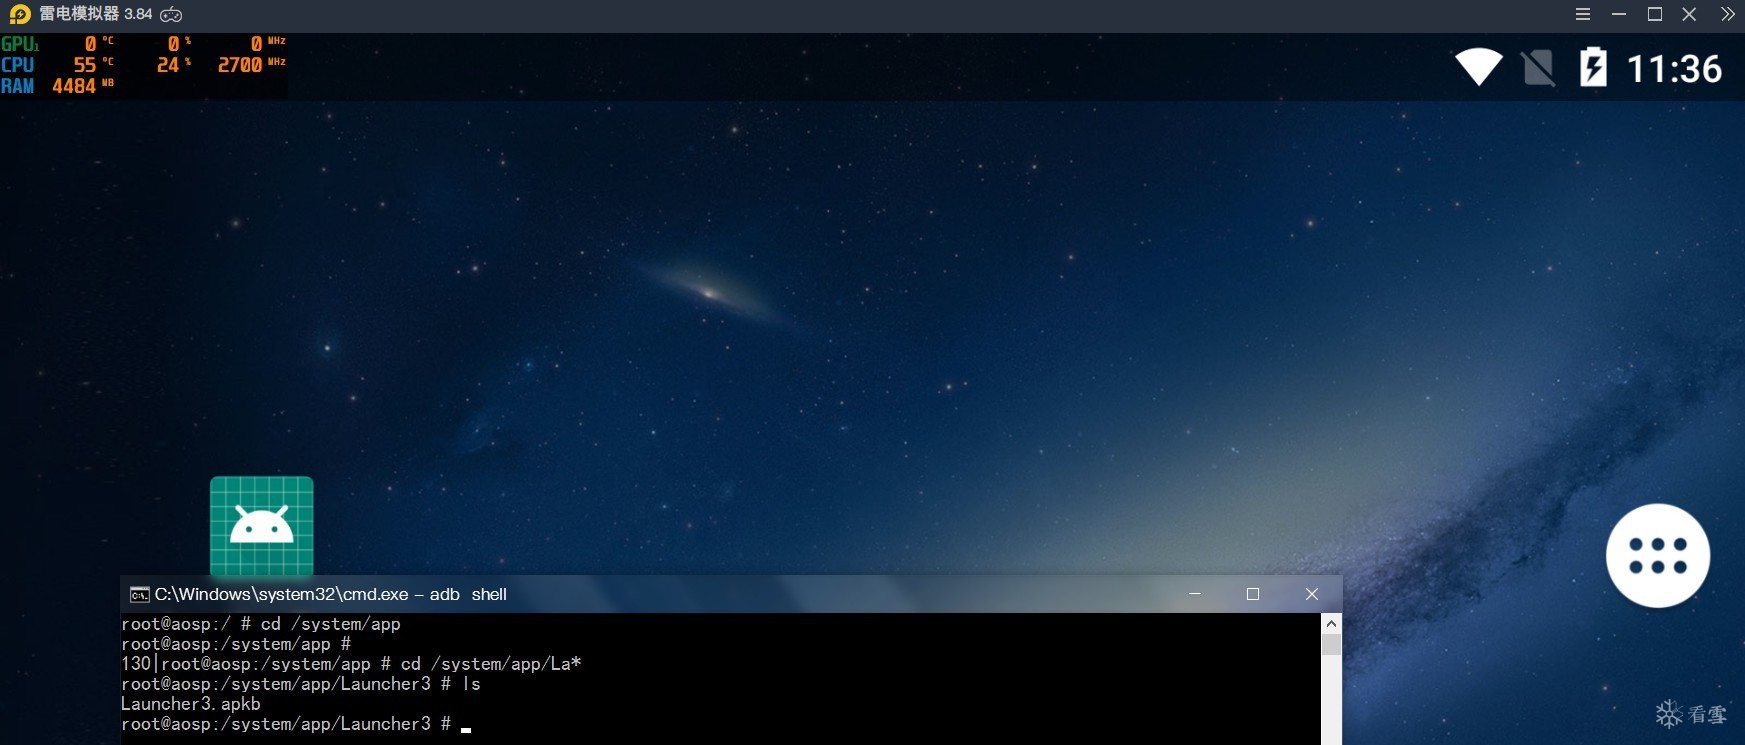This screenshot has width=1745, height=745.
Task: Click the cmd vertical scrollbar thumb
Action: pyautogui.click(x=1331, y=644)
